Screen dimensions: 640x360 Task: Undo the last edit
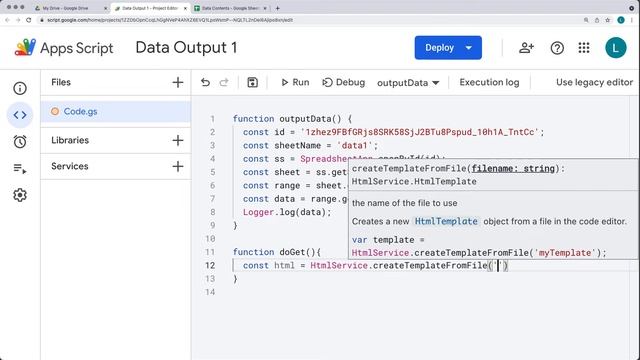tap(205, 82)
